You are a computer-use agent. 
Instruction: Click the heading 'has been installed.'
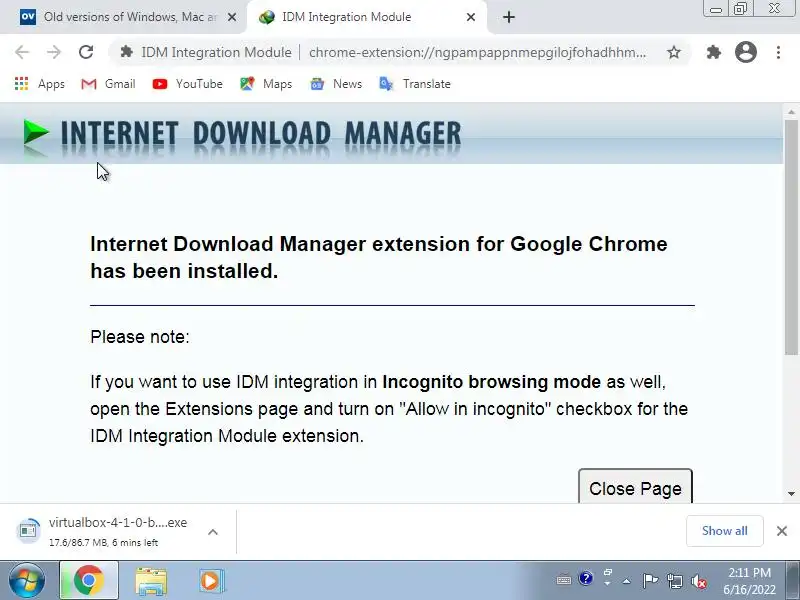click(x=184, y=271)
